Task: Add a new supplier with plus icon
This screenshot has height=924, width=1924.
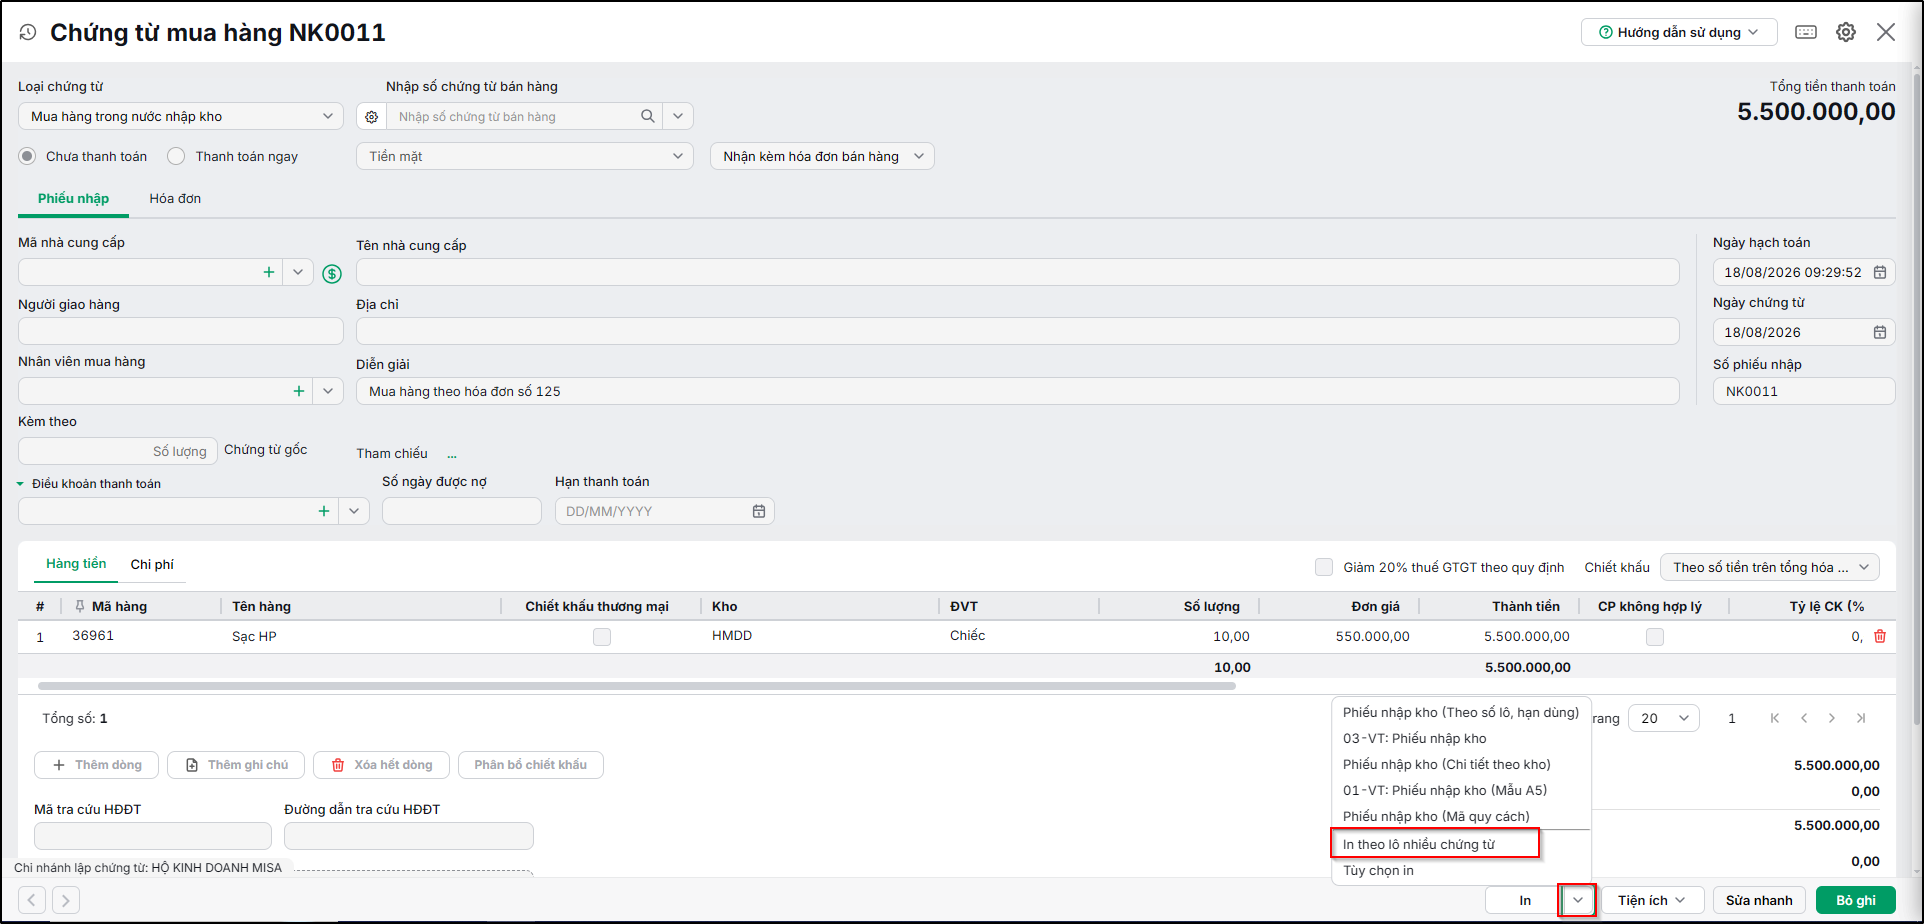Action: pos(269,272)
